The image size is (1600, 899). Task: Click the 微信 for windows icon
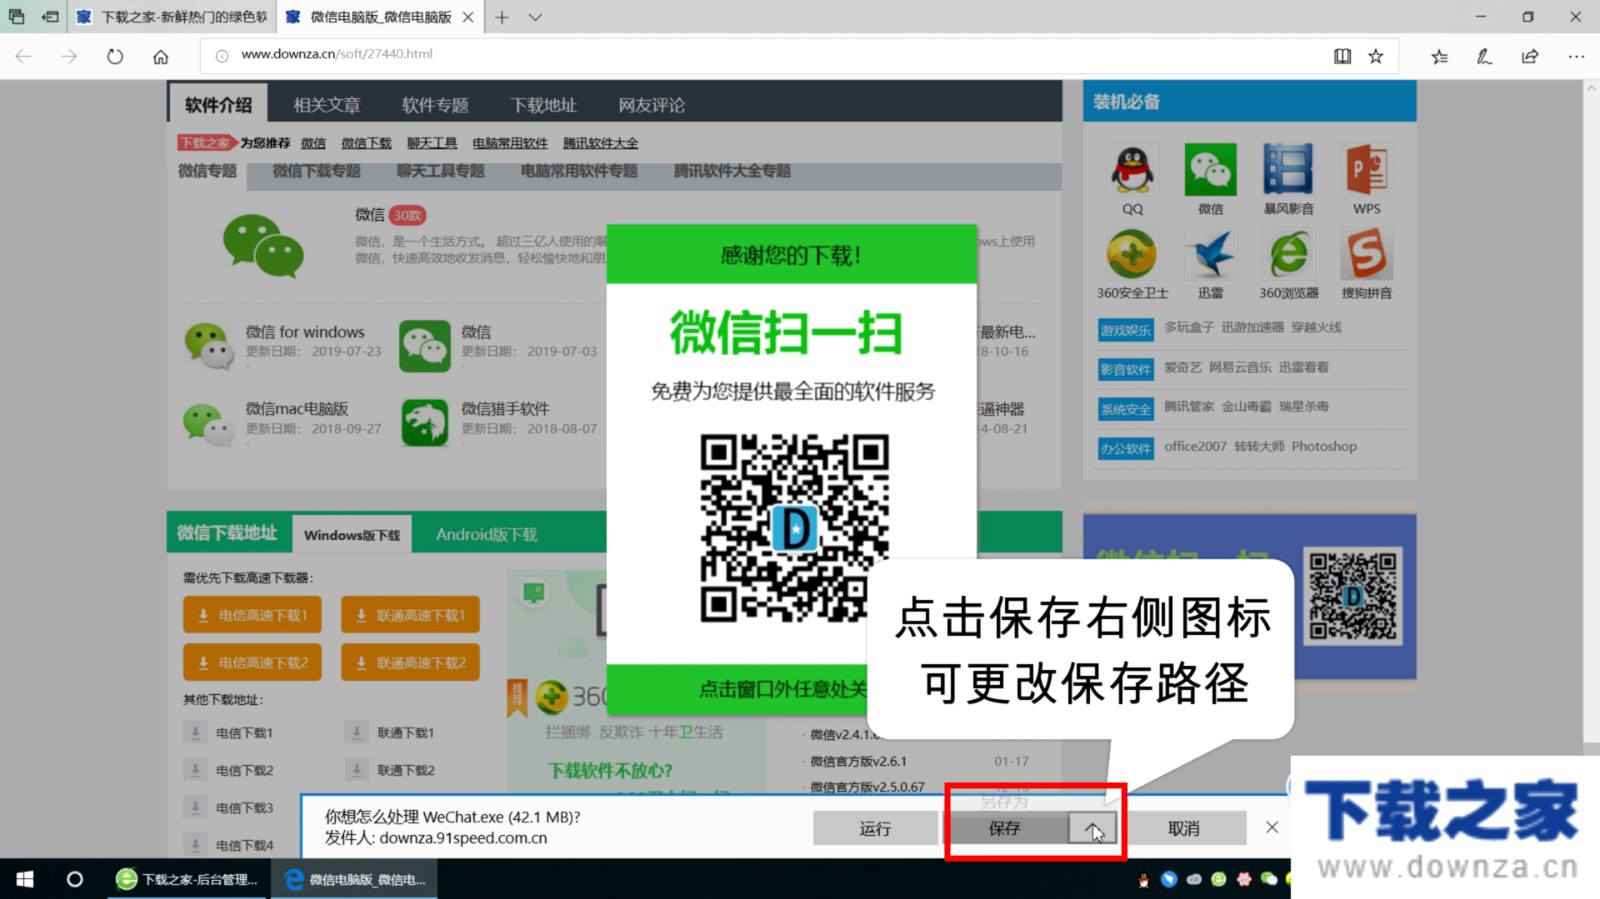[208, 345]
